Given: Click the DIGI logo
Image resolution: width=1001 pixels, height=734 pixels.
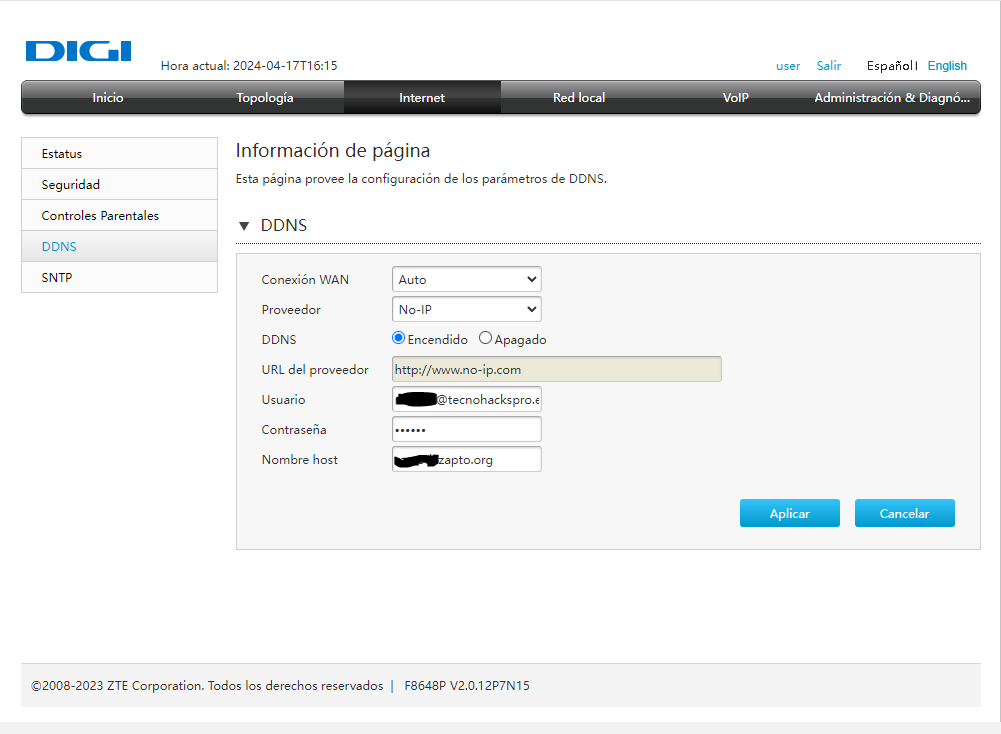Looking at the screenshot, I should pyautogui.click(x=78, y=51).
